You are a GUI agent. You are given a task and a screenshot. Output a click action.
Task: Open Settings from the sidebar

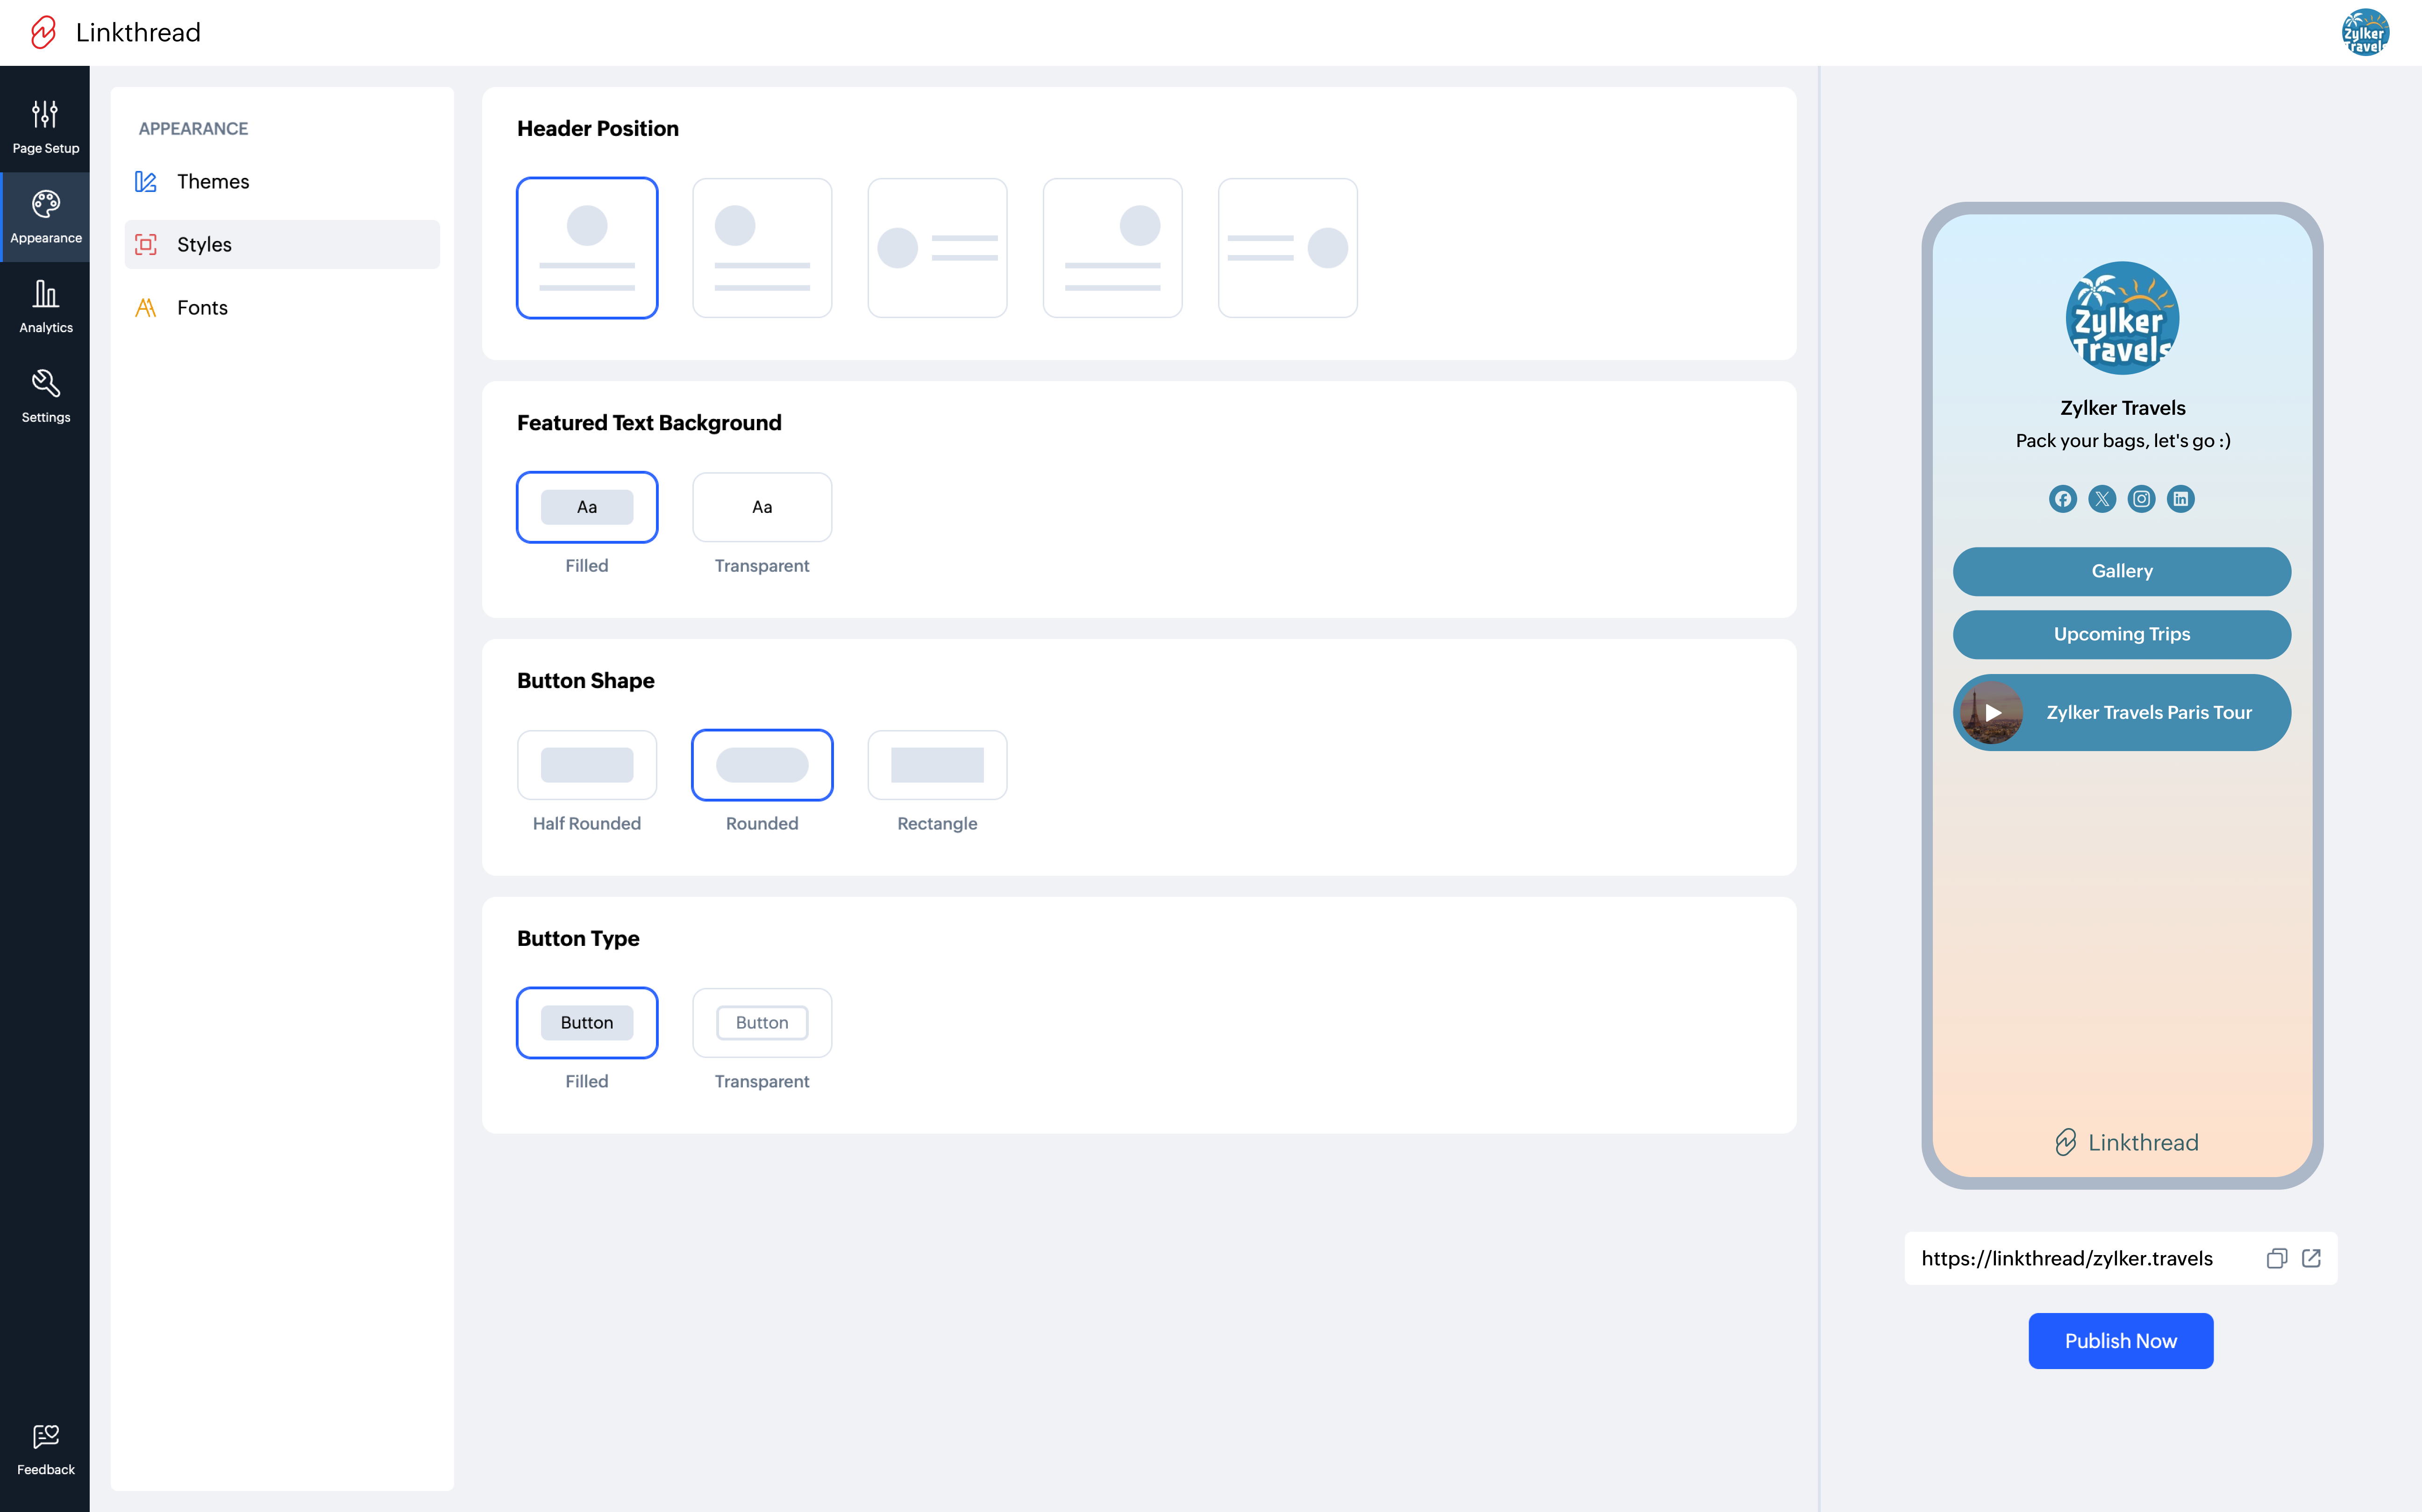coord(45,396)
